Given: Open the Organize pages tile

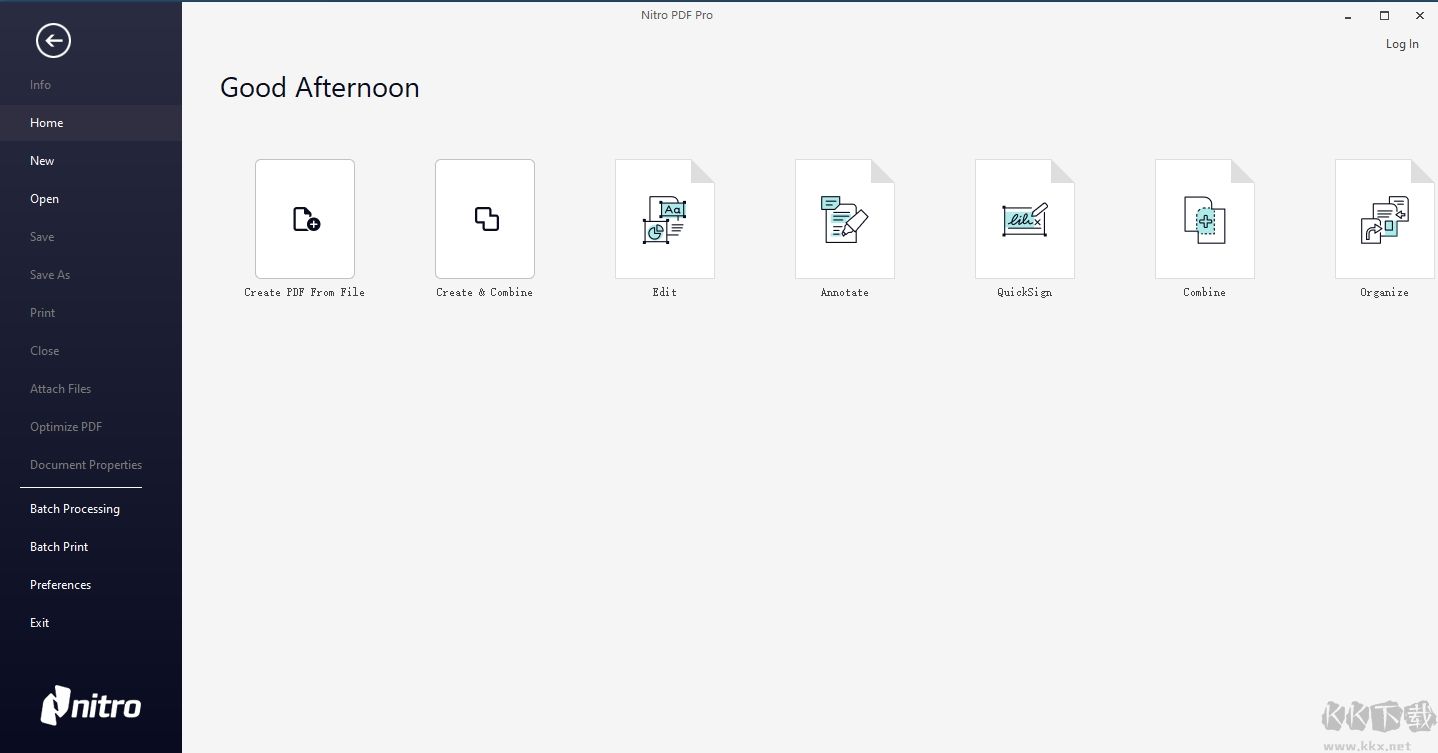Looking at the screenshot, I should click(x=1385, y=219).
